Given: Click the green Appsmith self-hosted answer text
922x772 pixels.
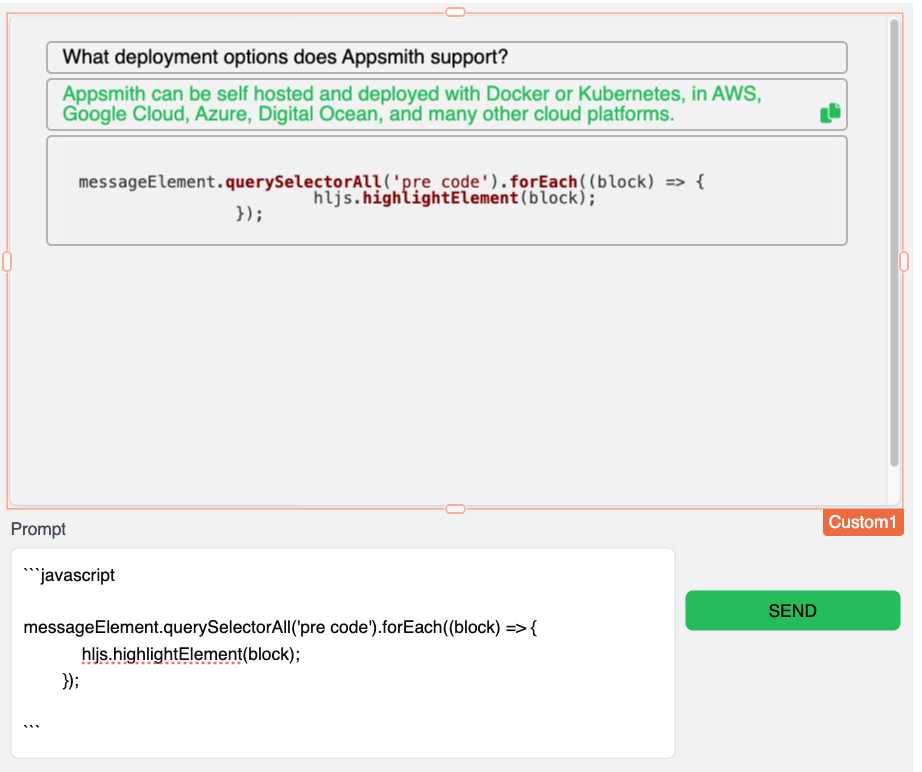Looking at the screenshot, I should [x=410, y=104].
